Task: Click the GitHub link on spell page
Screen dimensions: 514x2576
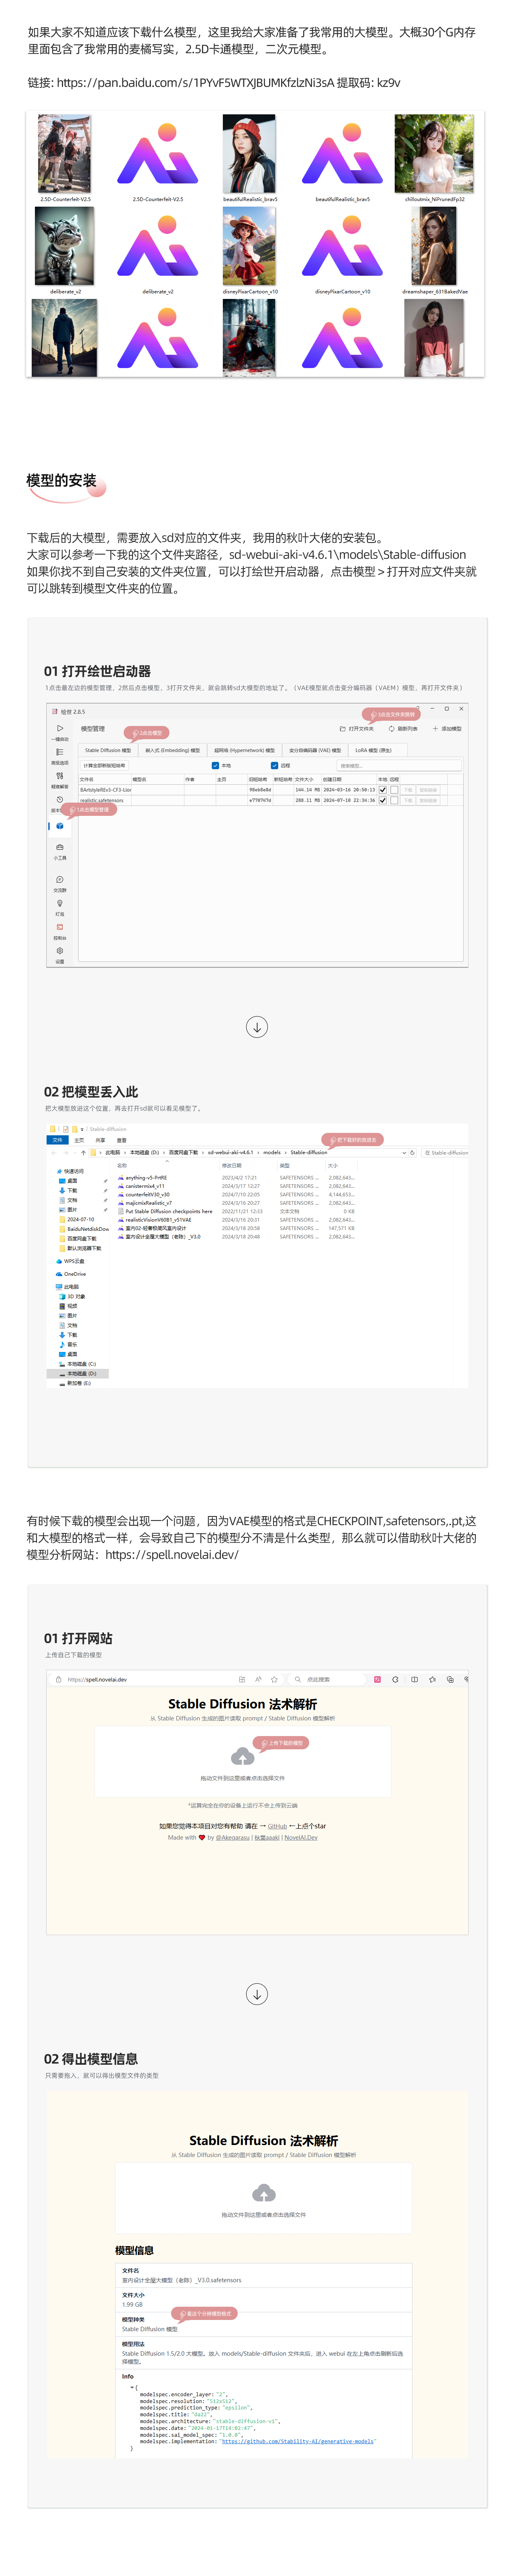Action: [277, 1827]
